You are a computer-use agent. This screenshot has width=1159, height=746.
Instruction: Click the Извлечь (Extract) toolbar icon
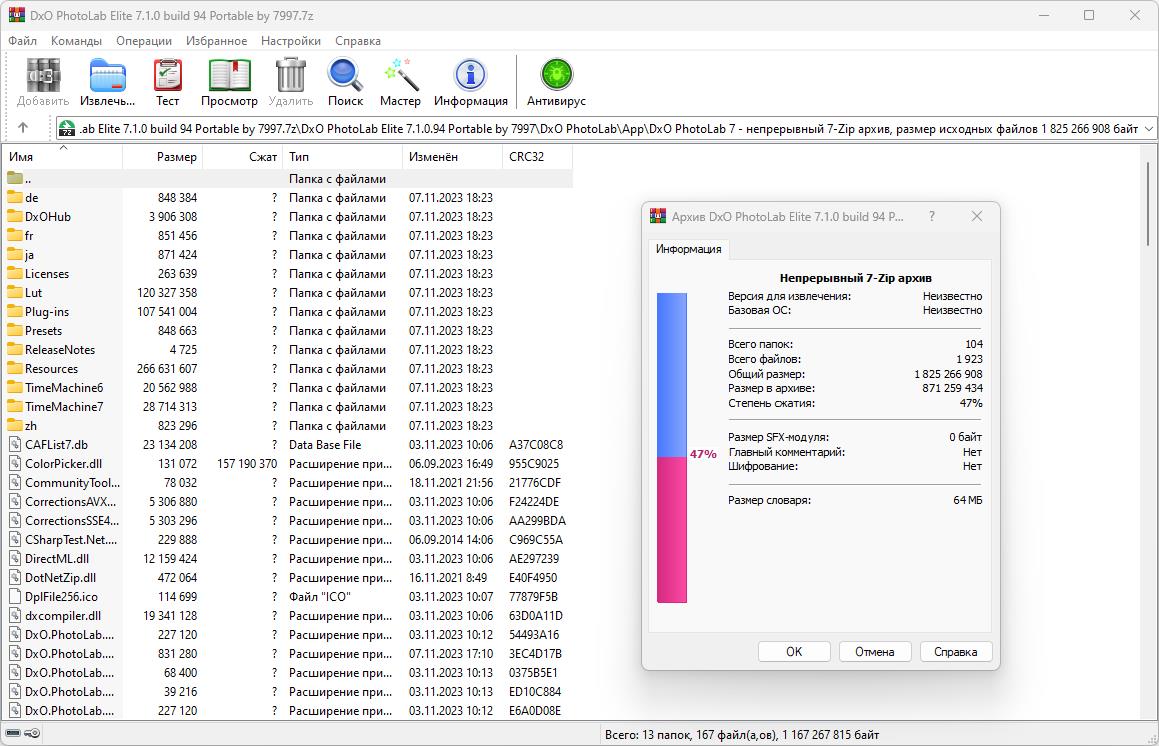tap(107, 74)
